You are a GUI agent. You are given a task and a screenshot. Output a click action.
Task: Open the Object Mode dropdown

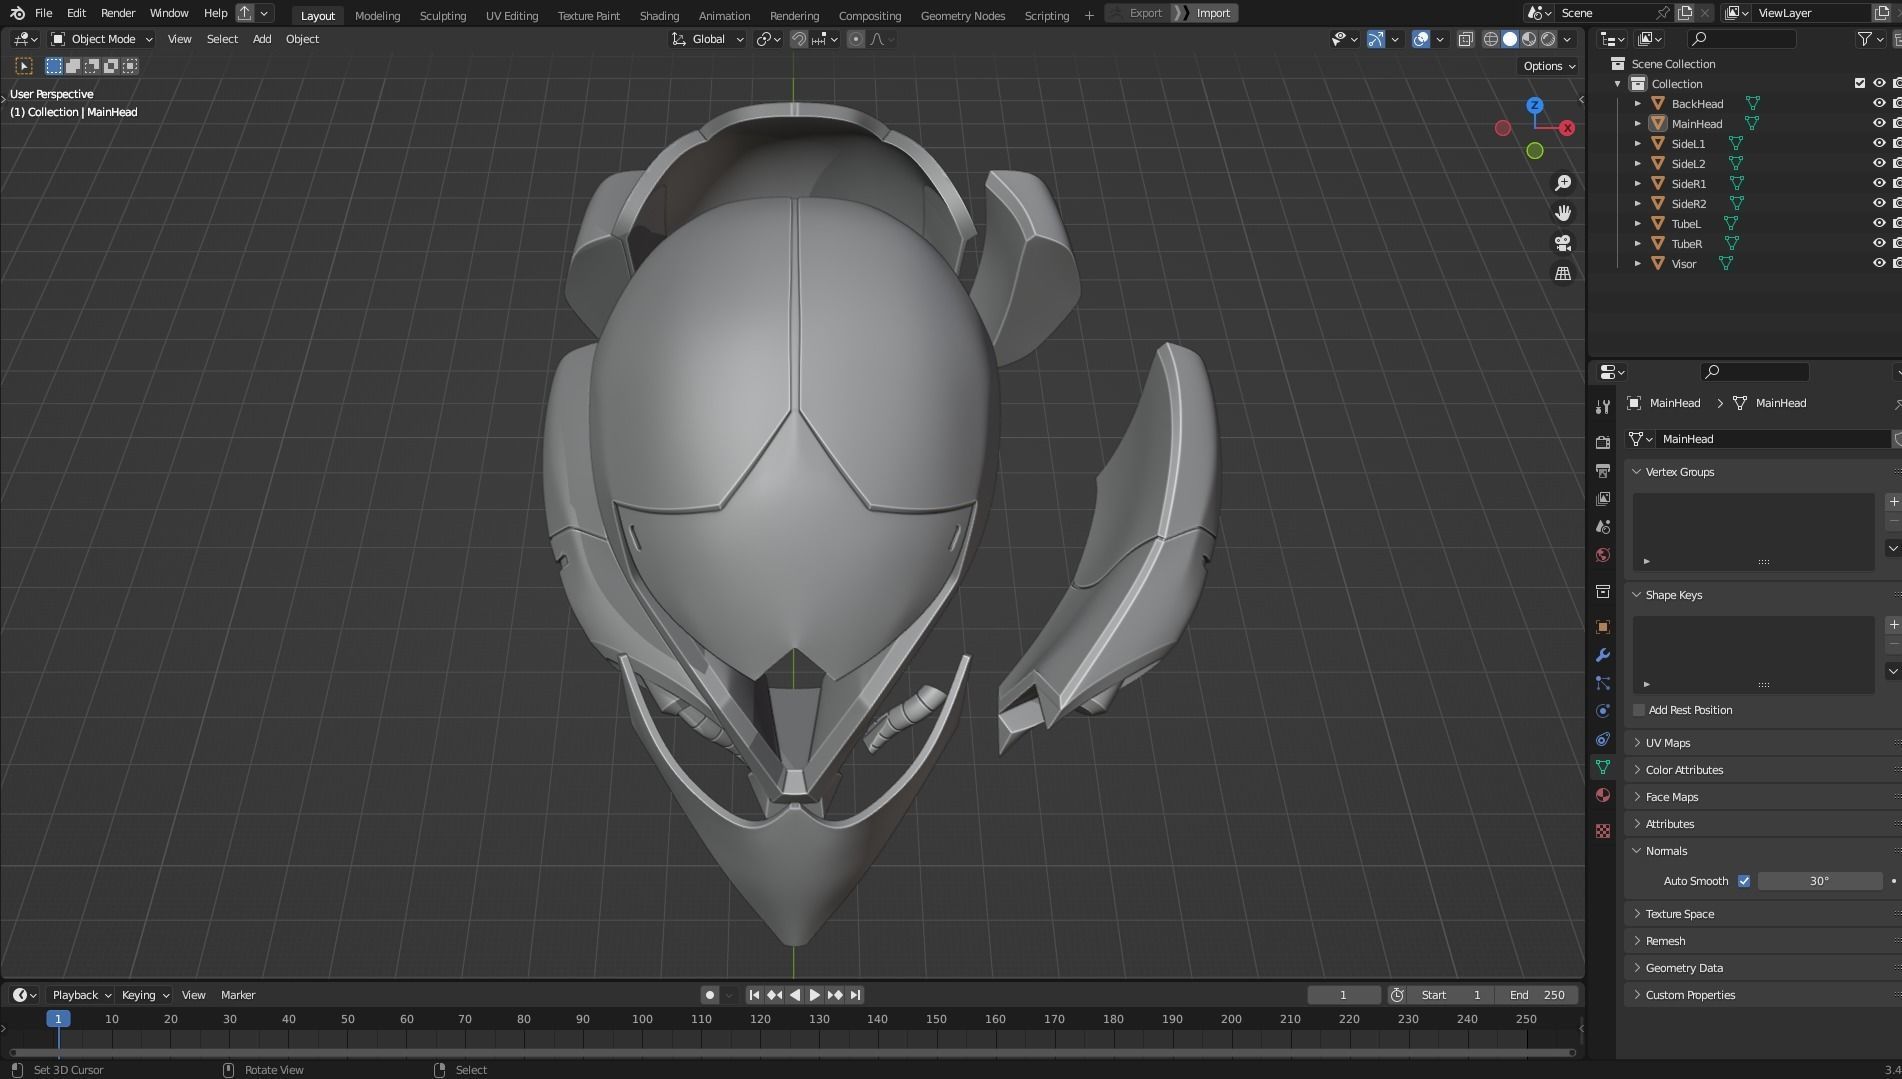[x=102, y=39]
